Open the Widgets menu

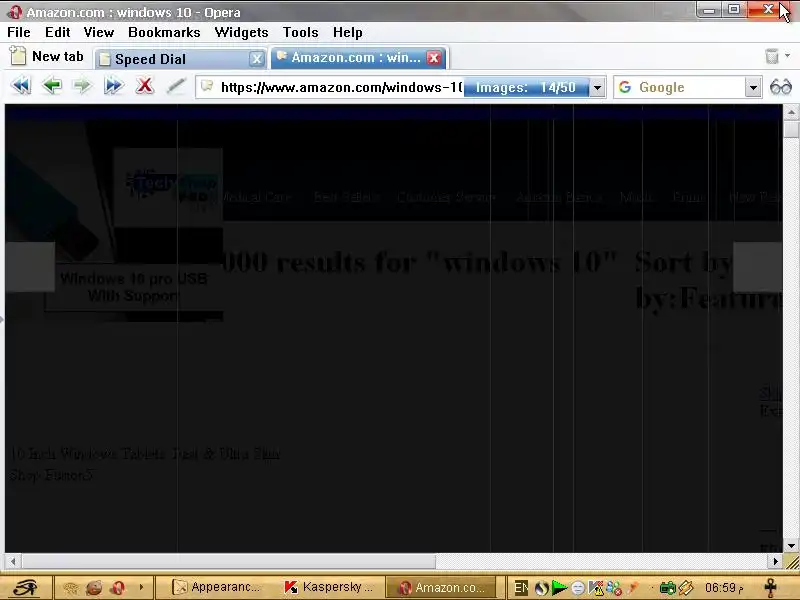click(241, 32)
